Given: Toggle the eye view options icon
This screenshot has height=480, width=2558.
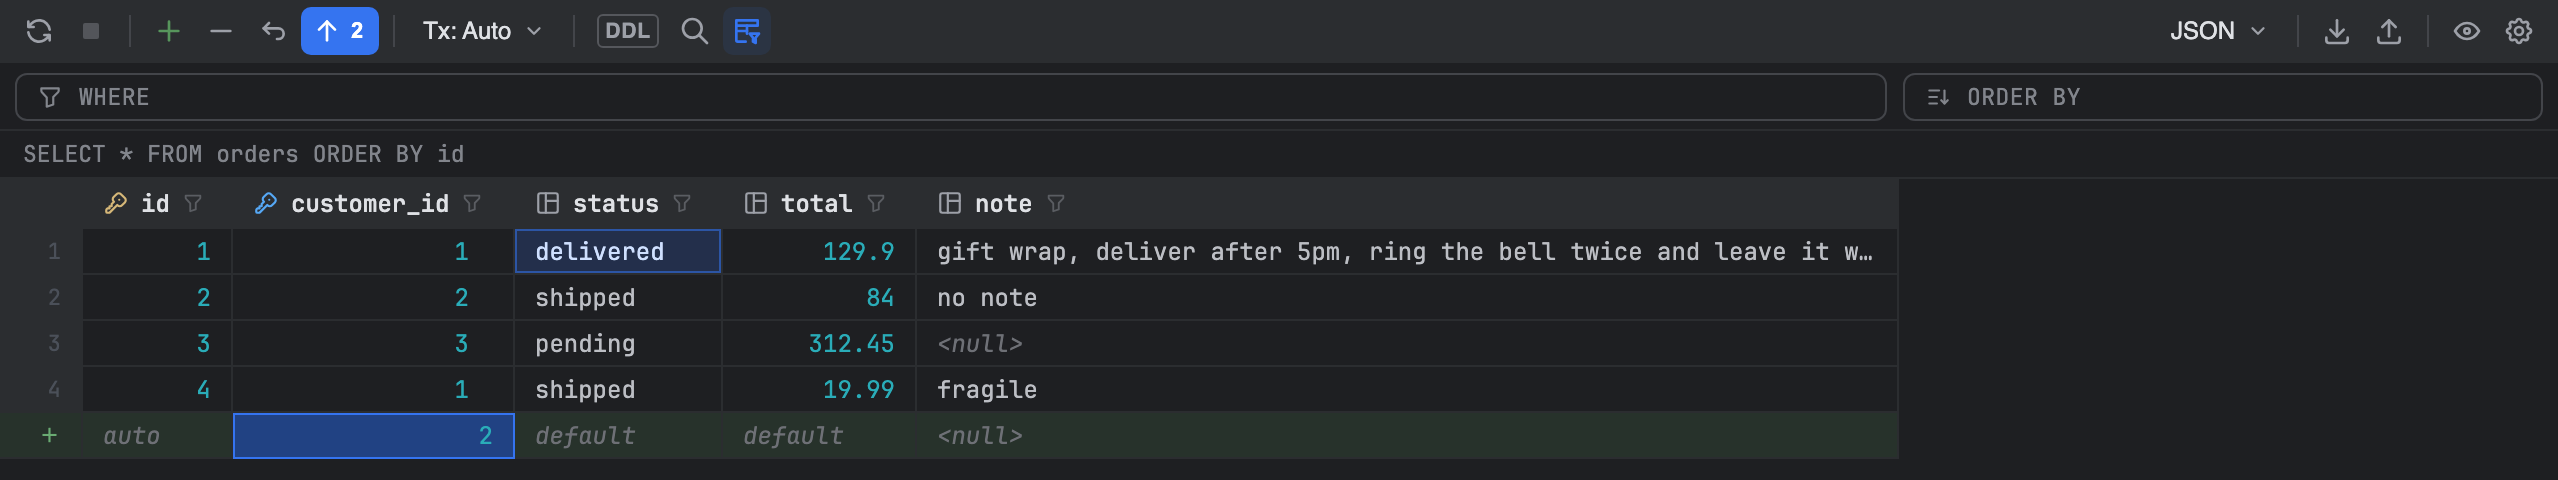Looking at the screenshot, I should 2467,31.
